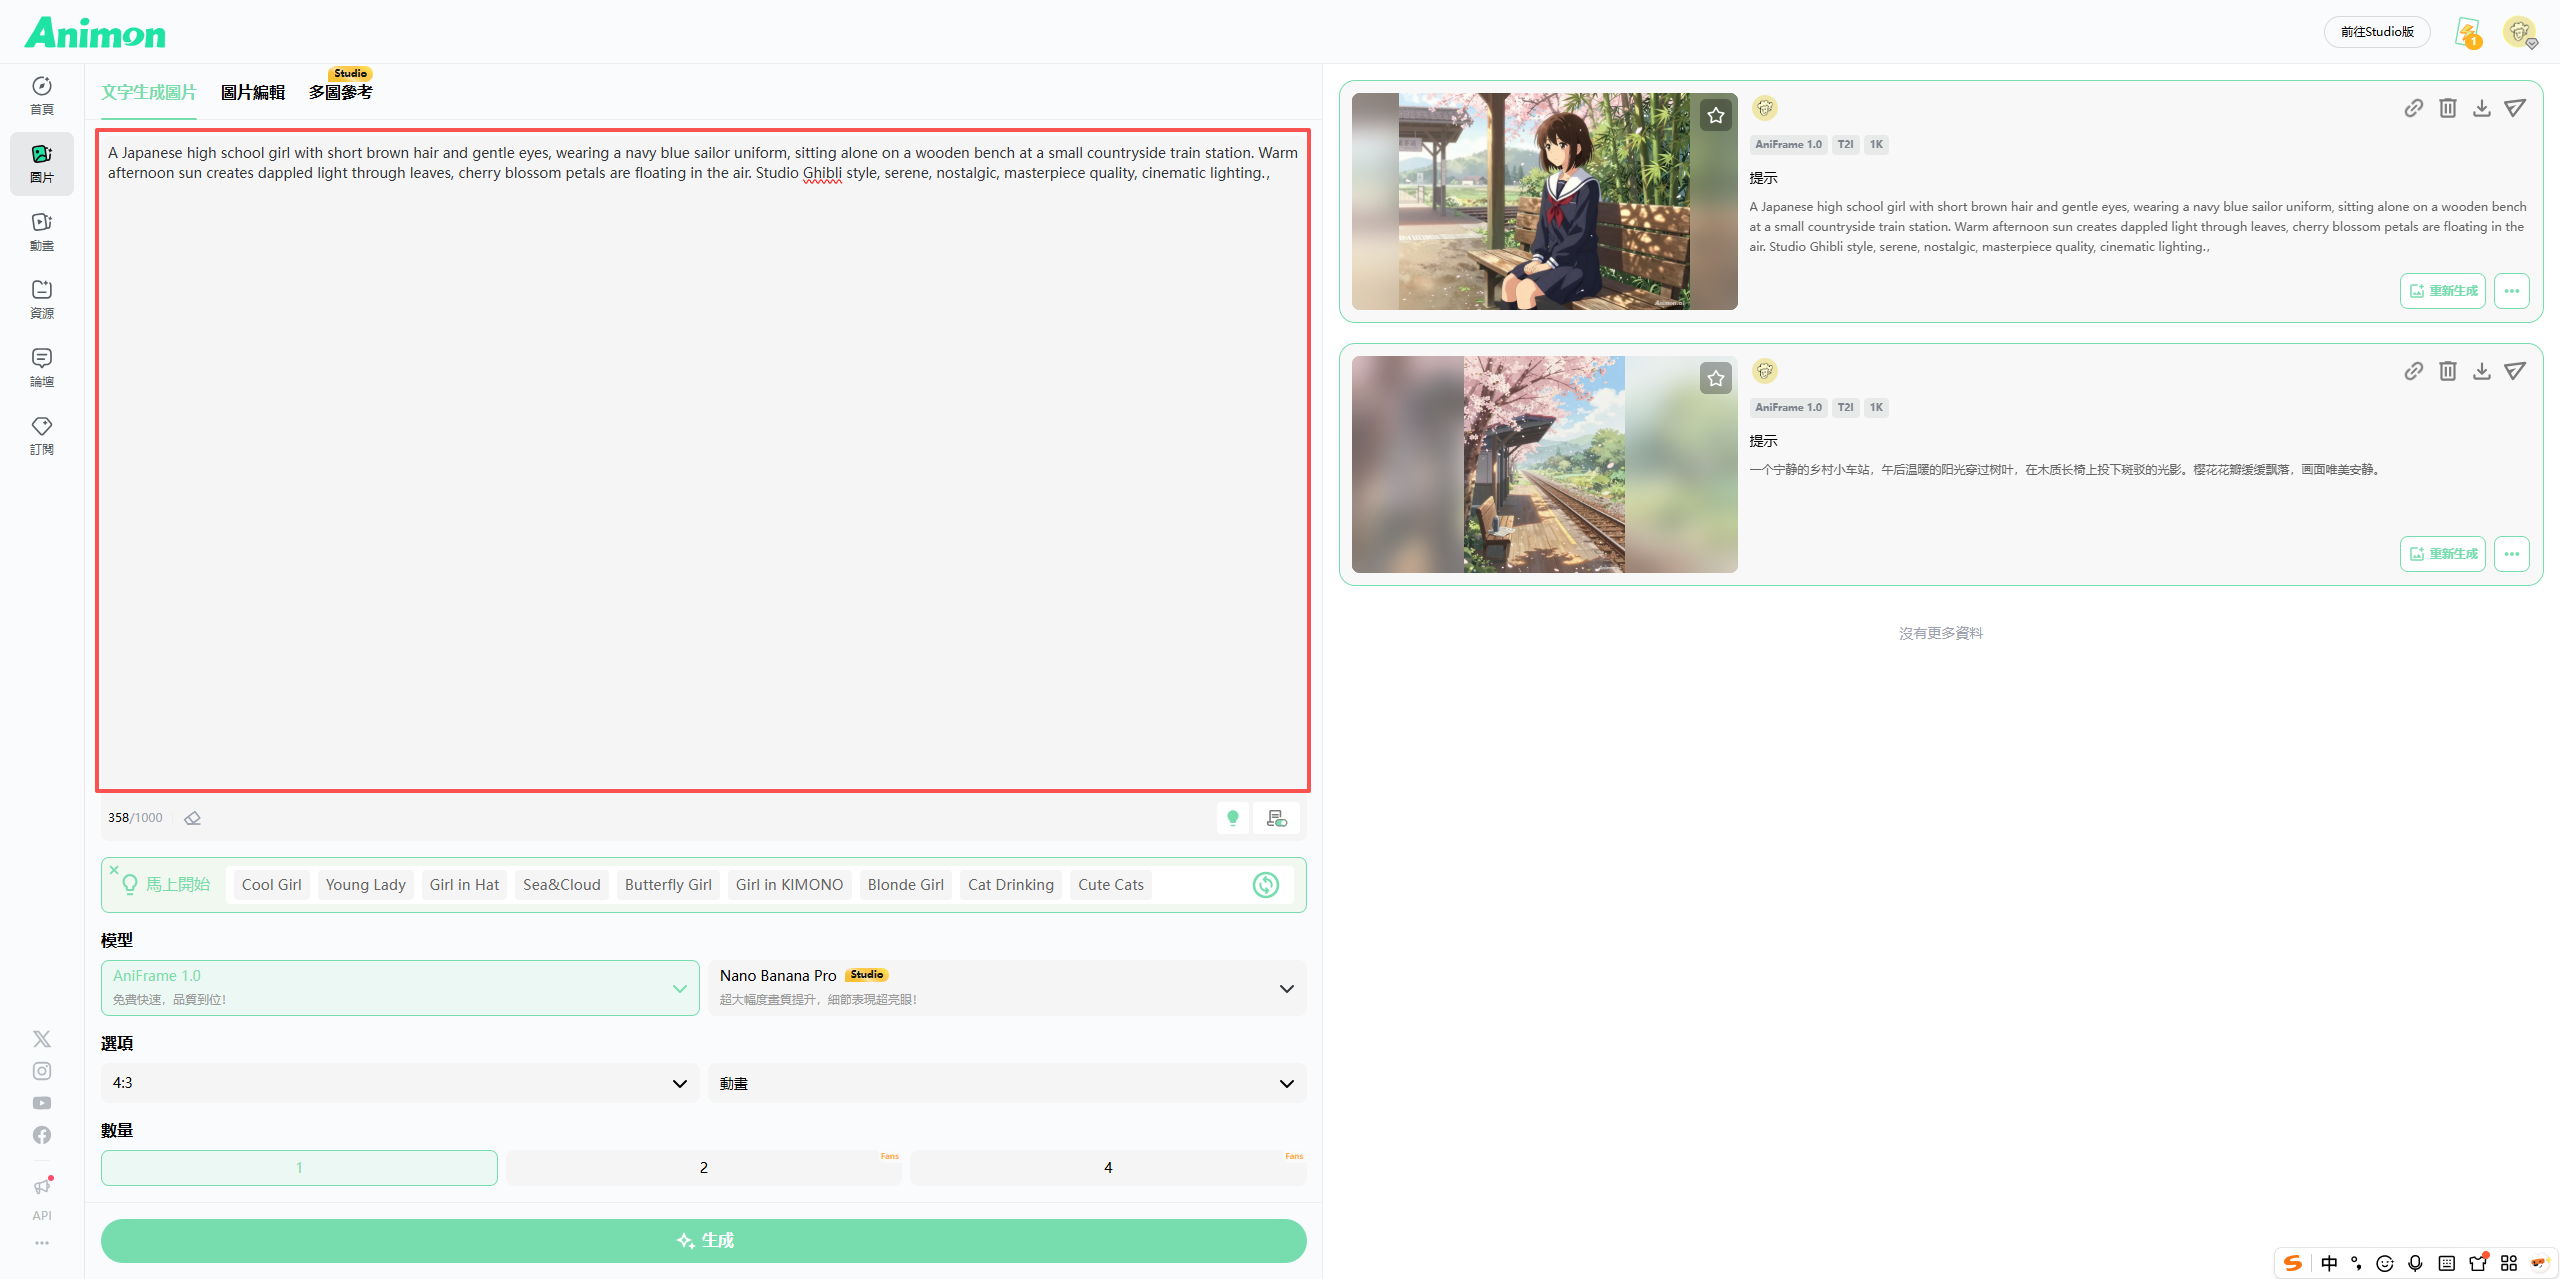
Task: Expand the Nano Banana Pro model dropdown
Action: point(1006,988)
